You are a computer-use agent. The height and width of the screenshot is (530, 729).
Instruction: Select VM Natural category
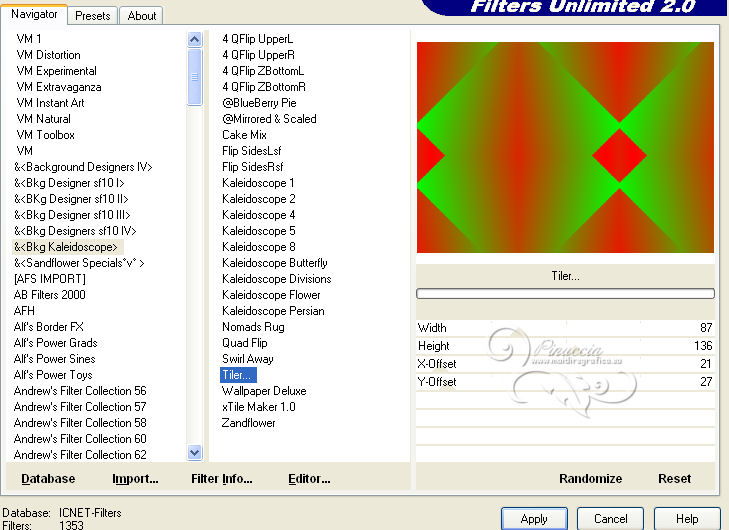pos(44,119)
